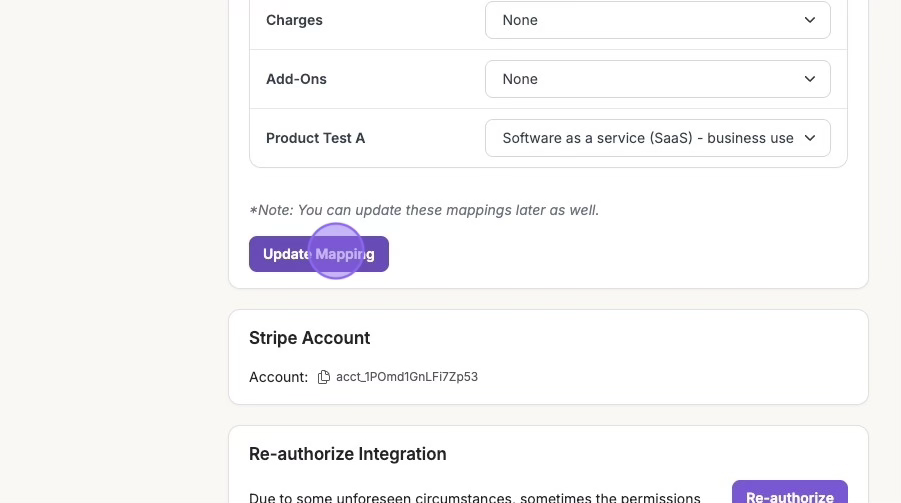901x503 pixels.
Task: Click the Stripe Account heading
Action: (x=309, y=338)
